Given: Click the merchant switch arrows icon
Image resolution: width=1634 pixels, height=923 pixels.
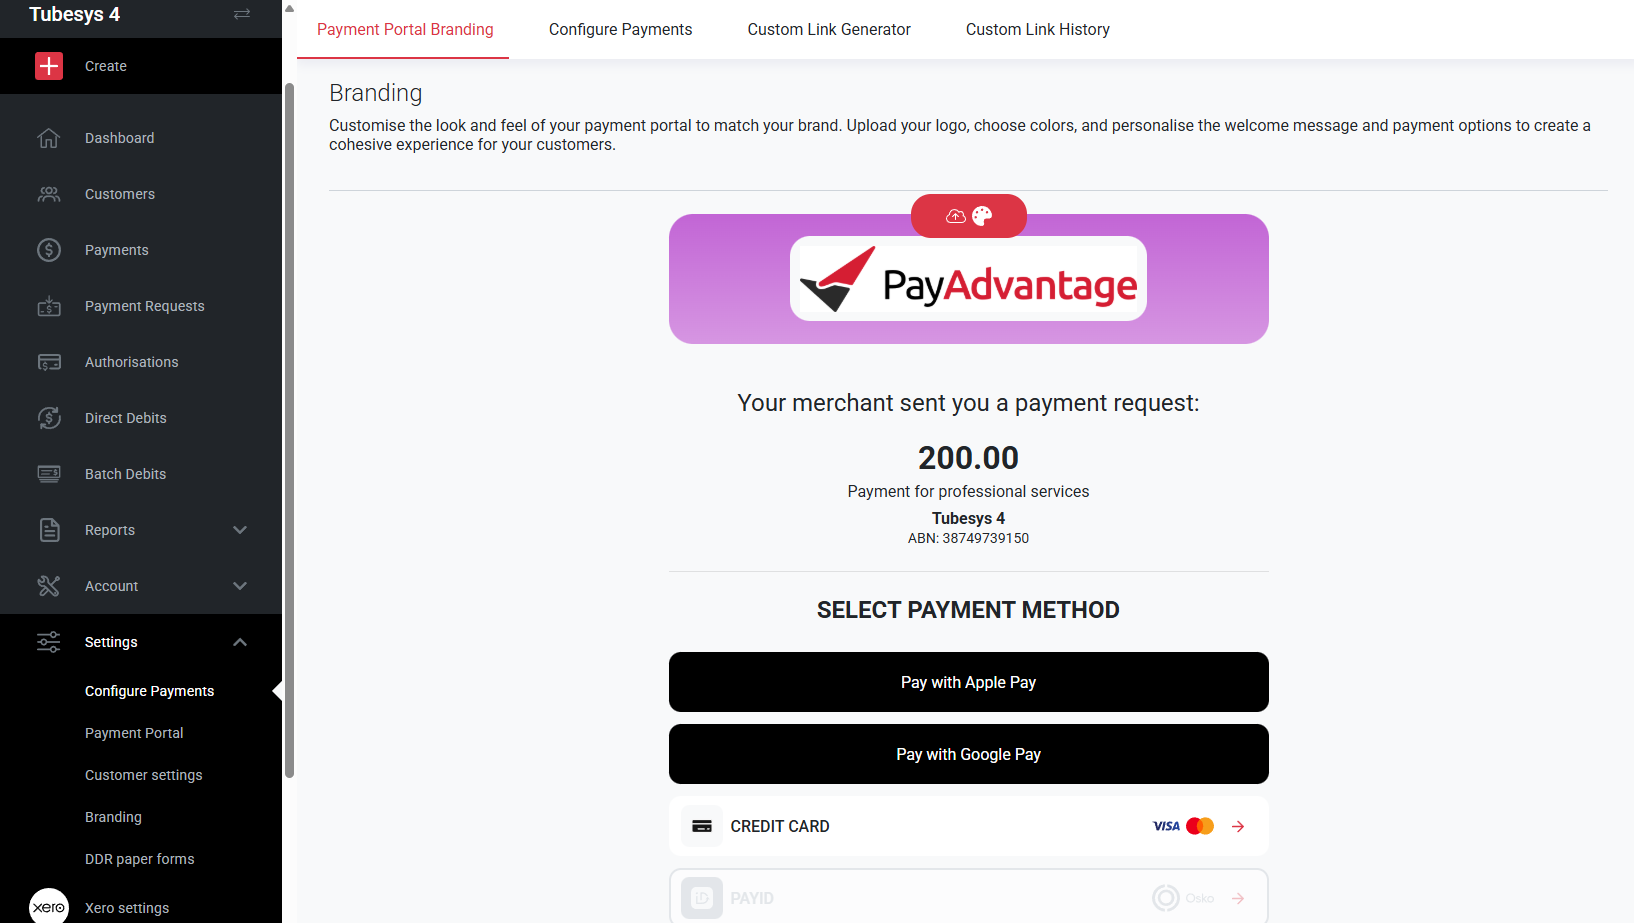Looking at the screenshot, I should (x=242, y=14).
